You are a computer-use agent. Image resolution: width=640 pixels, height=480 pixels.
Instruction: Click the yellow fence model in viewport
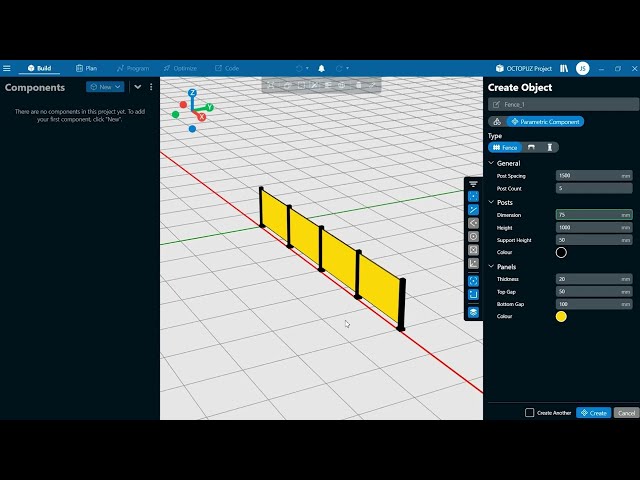339,261
